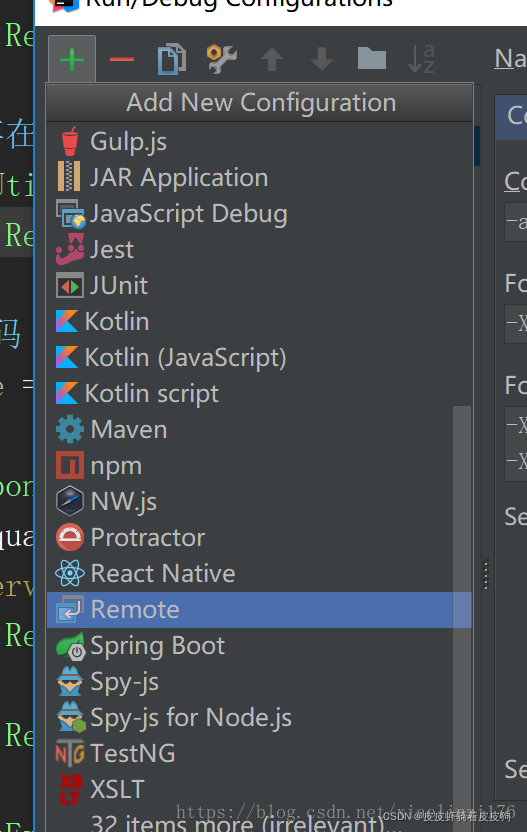Choose Kotlin (JavaScript) entry

click(259, 358)
